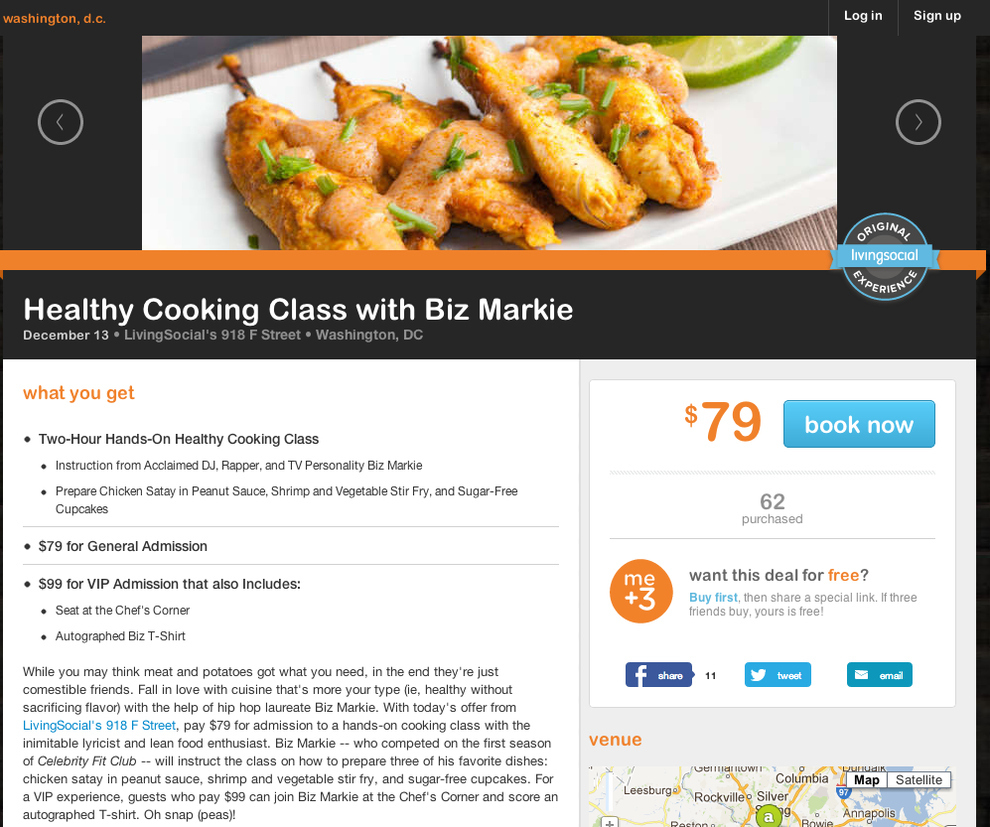Click the LivingSocial Original Experience badge
The image size is (990, 827).
[885, 256]
